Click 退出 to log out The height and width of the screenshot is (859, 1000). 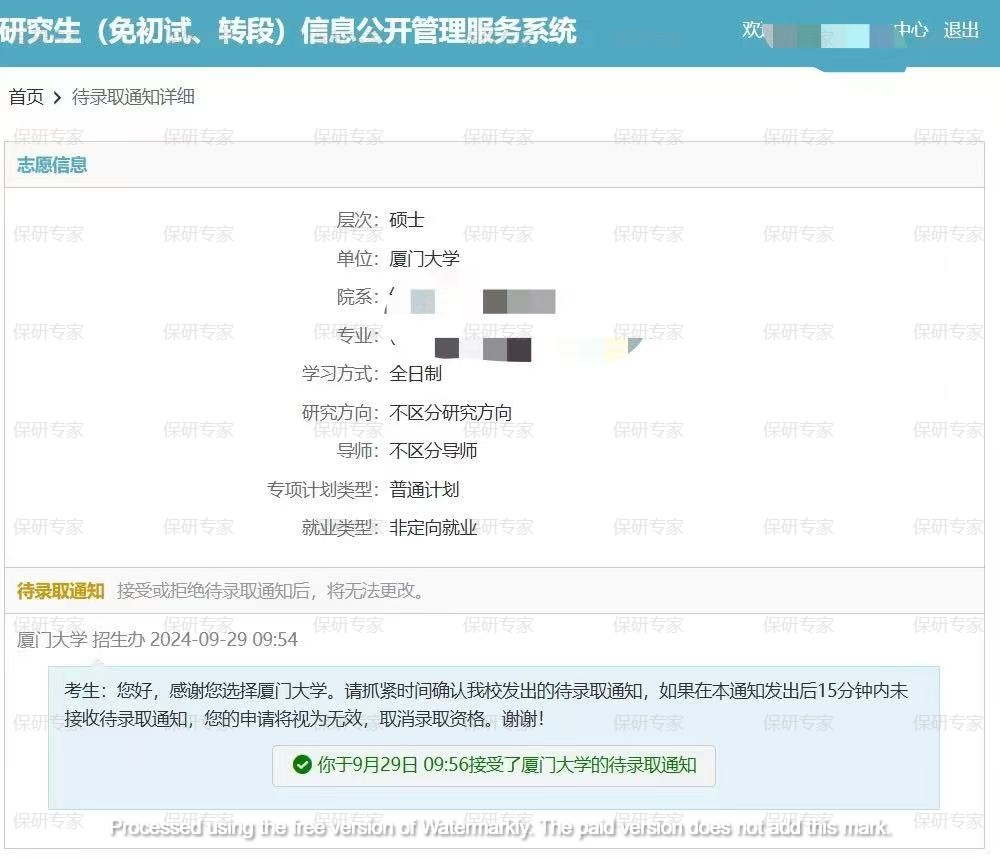coord(962,30)
